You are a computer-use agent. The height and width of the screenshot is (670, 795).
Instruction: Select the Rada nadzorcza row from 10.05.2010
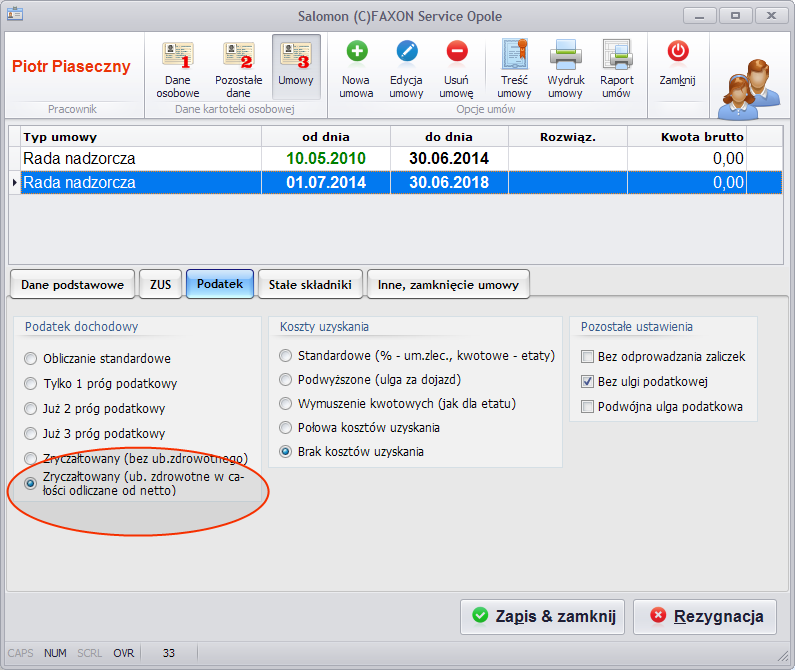(395, 159)
